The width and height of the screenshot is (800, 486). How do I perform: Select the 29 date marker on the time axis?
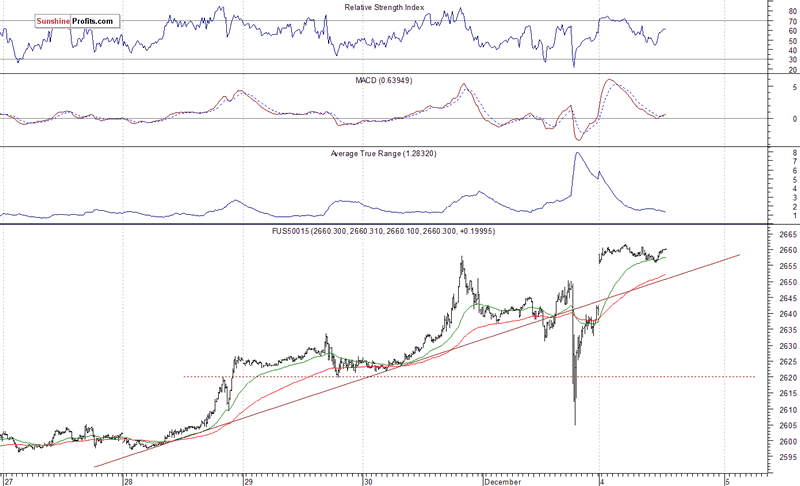click(x=248, y=480)
